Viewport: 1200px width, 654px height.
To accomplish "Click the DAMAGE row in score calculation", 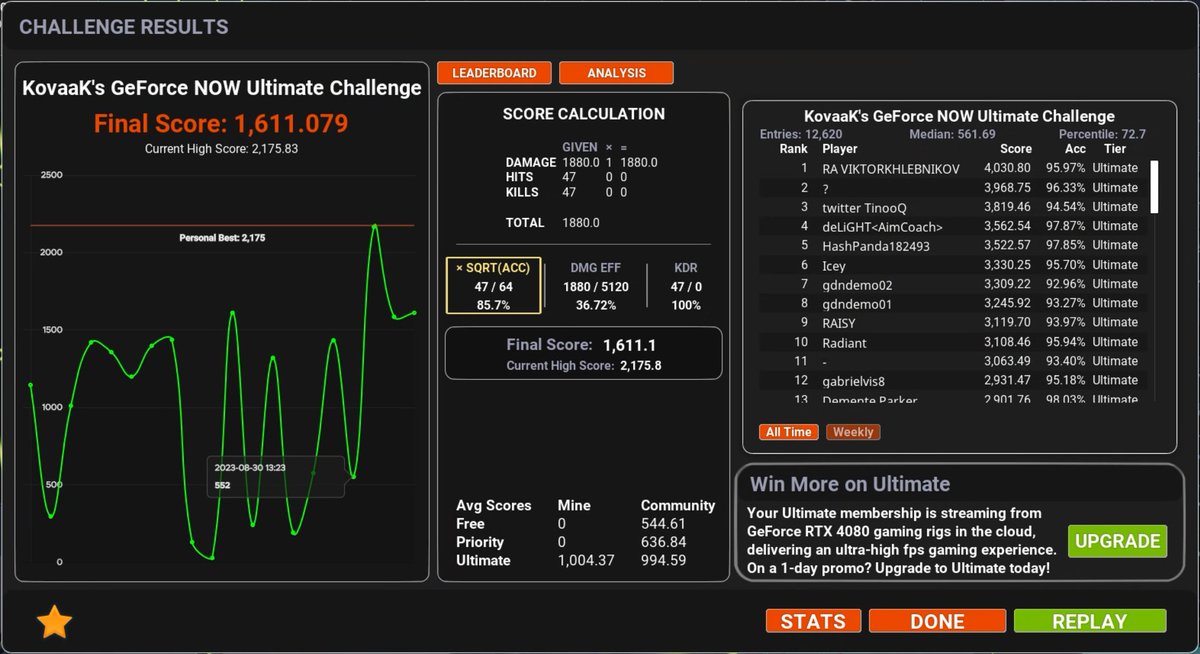I will tap(582, 162).
